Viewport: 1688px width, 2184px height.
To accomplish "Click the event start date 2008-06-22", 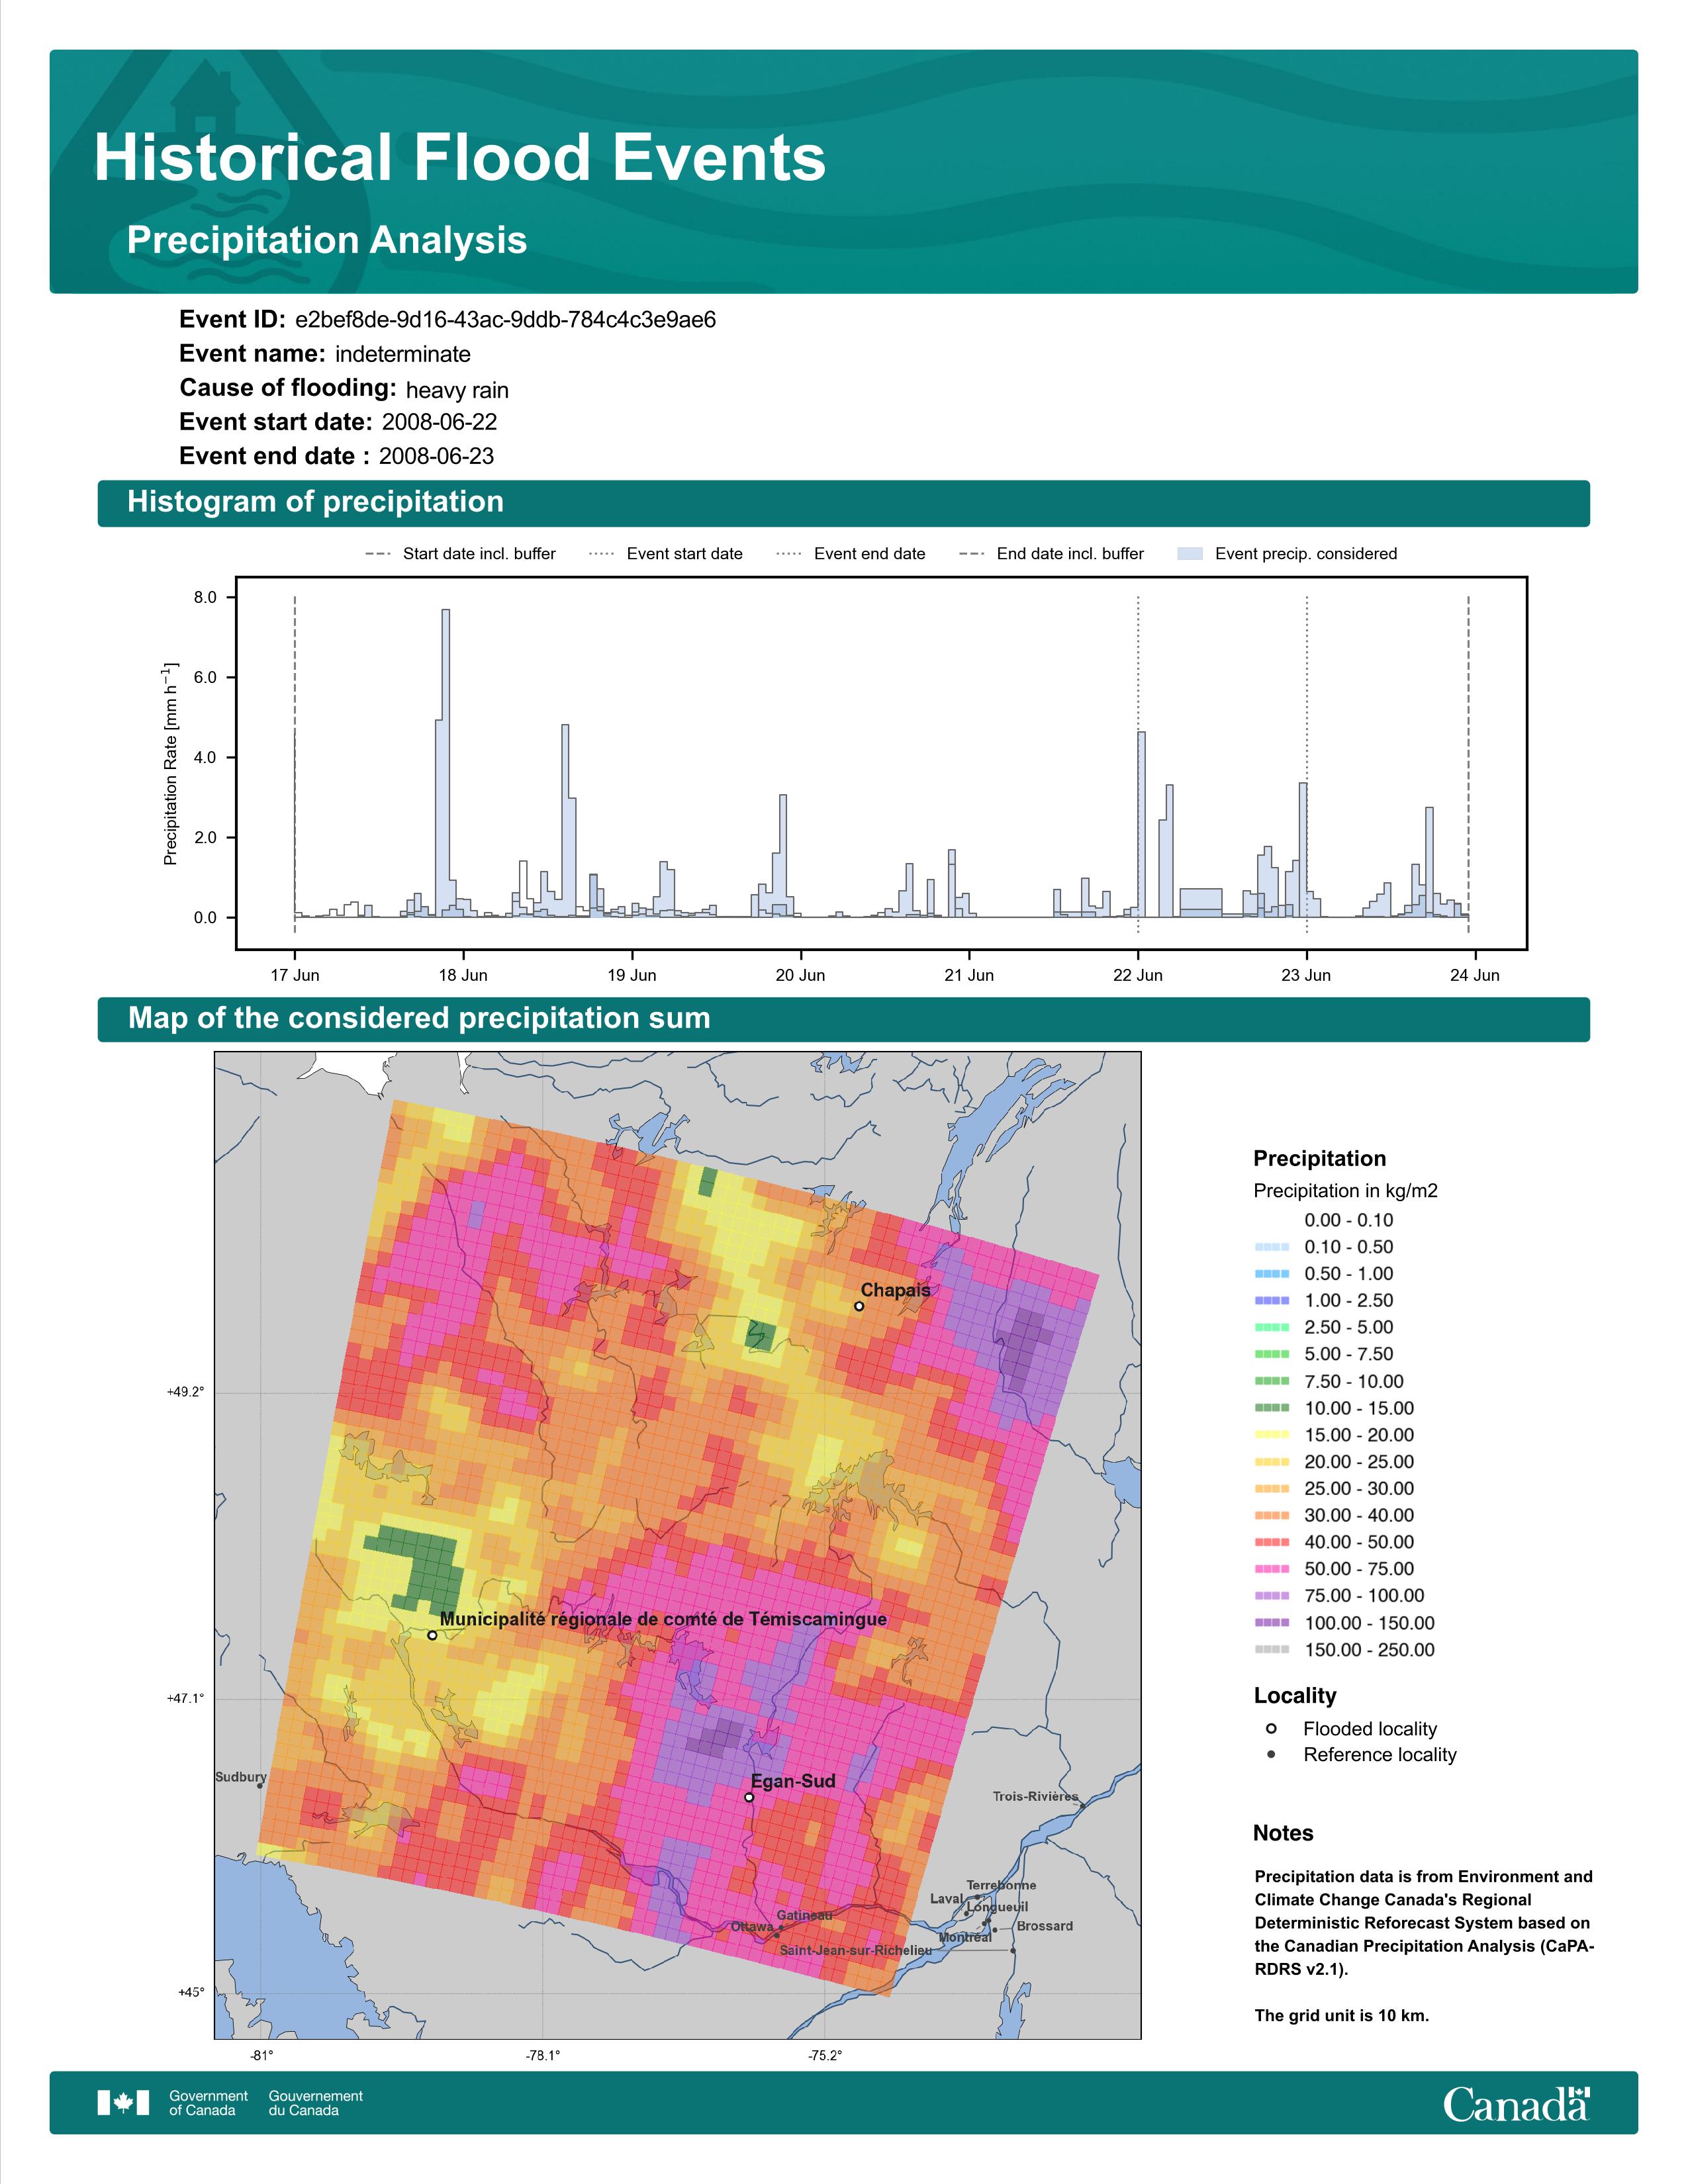I will pos(439,422).
